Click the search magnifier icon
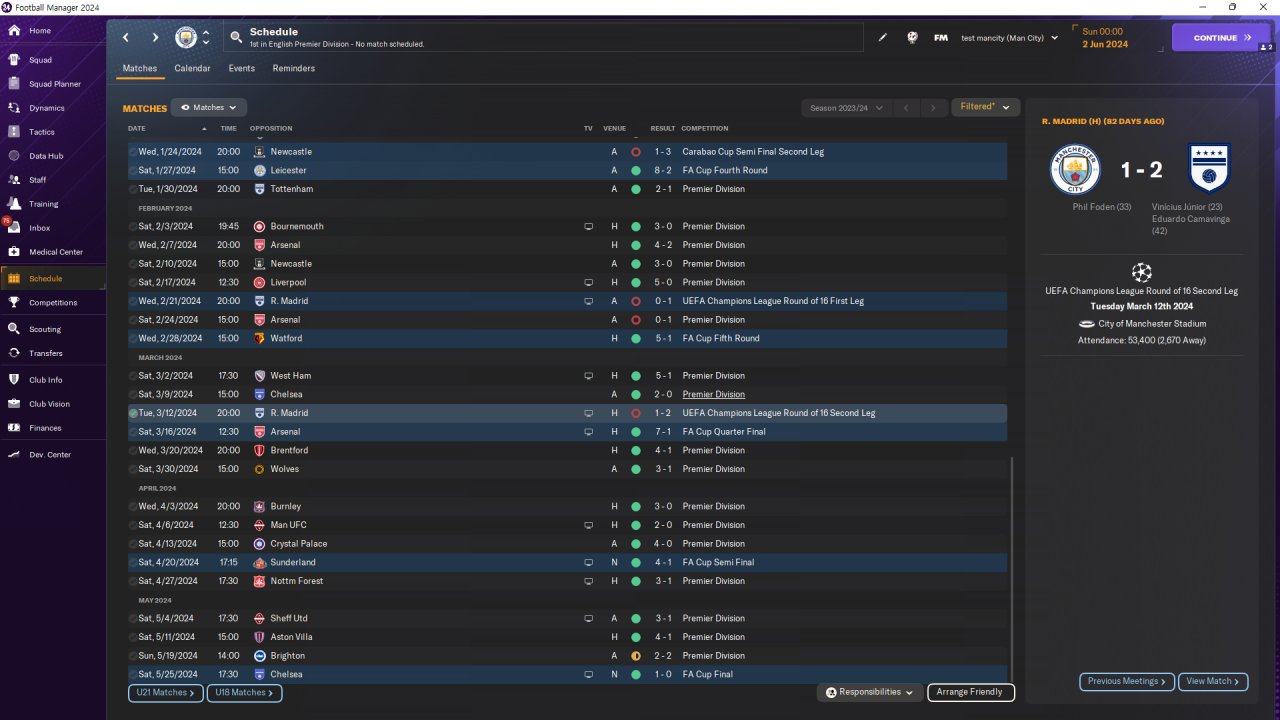Screen dimensions: 1280x720 pyautogui.click(x=236, y=38)
